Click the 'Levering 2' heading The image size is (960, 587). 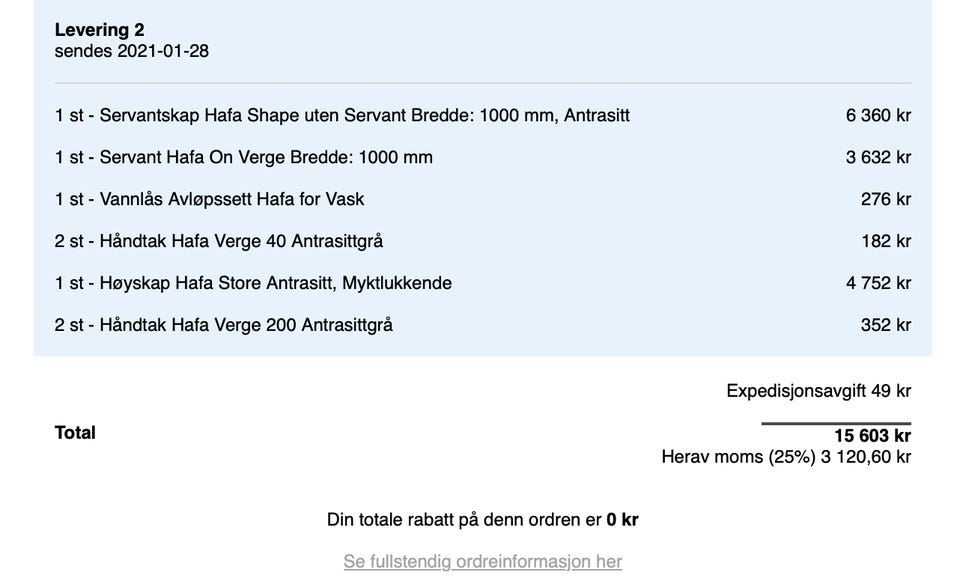tap(99, 30)
